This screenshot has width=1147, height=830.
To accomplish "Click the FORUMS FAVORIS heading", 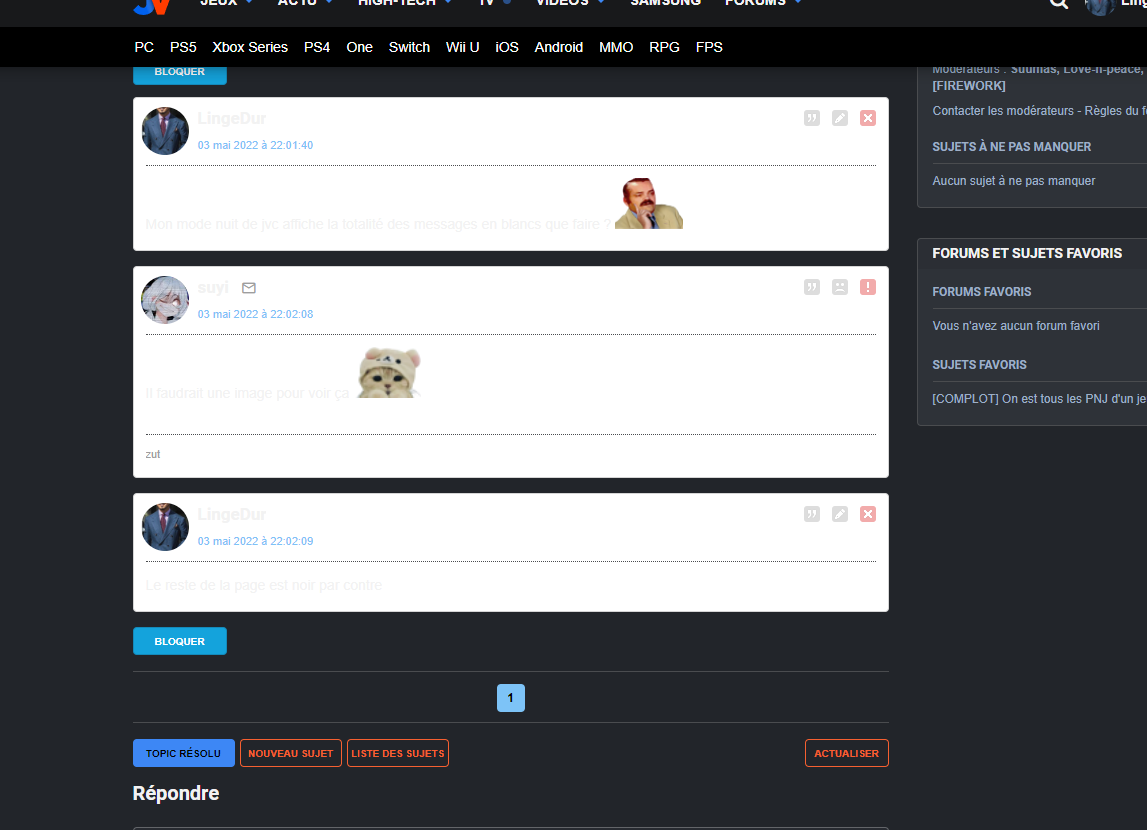I will click(x=982, y=292).
